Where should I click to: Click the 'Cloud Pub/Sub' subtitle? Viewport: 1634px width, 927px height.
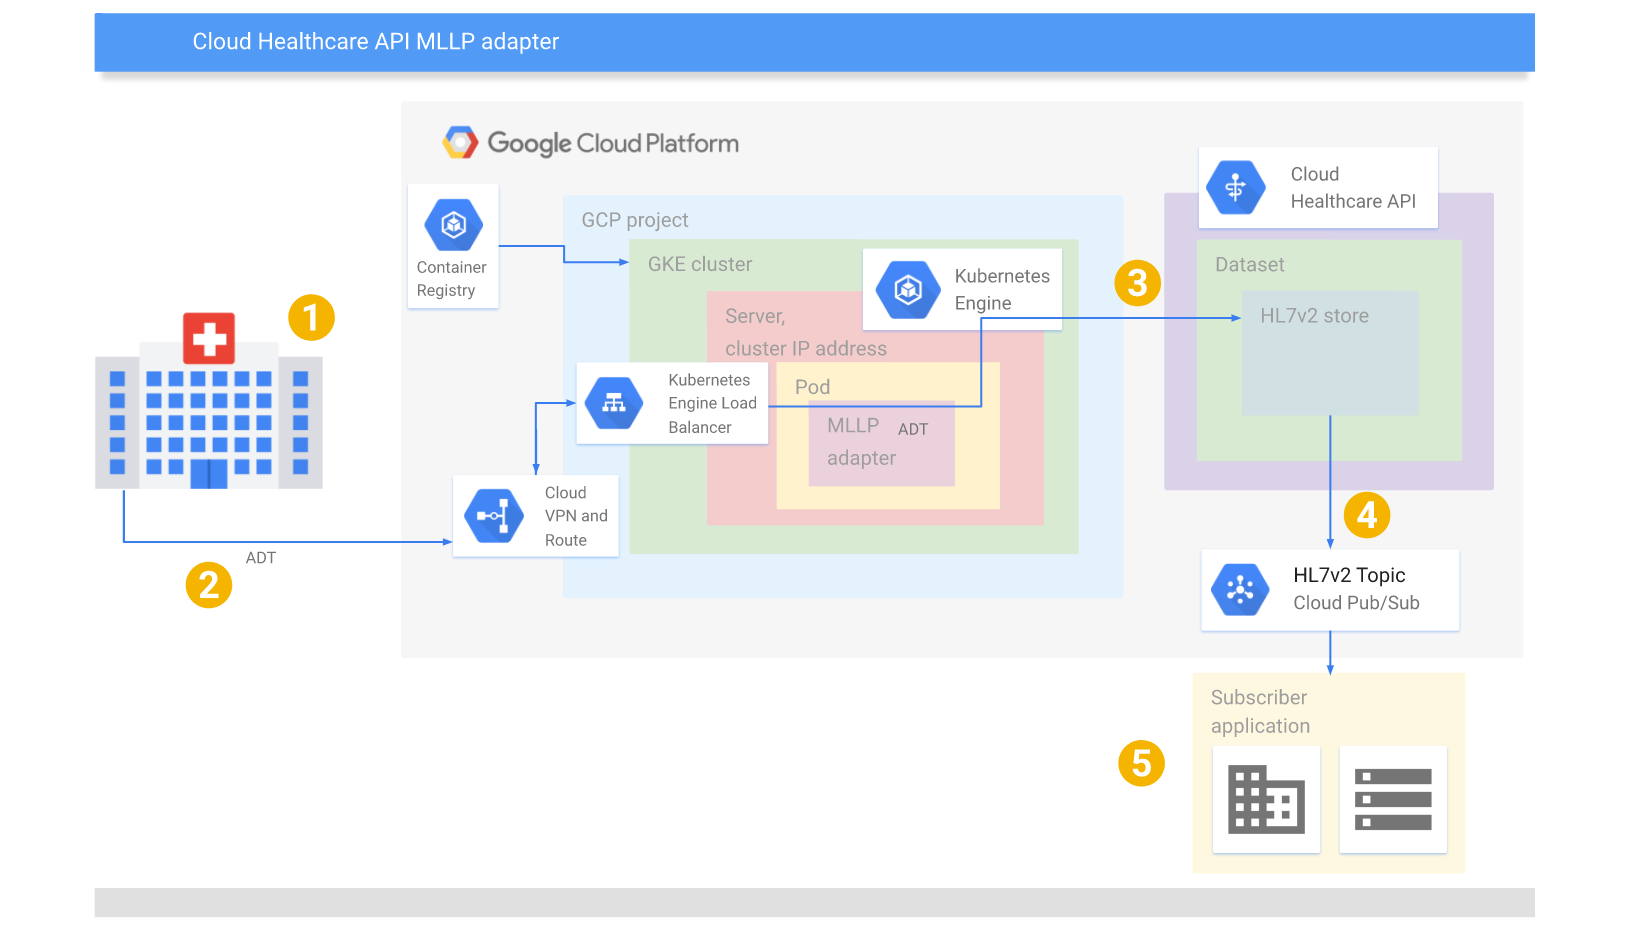tap(1356, 603)
